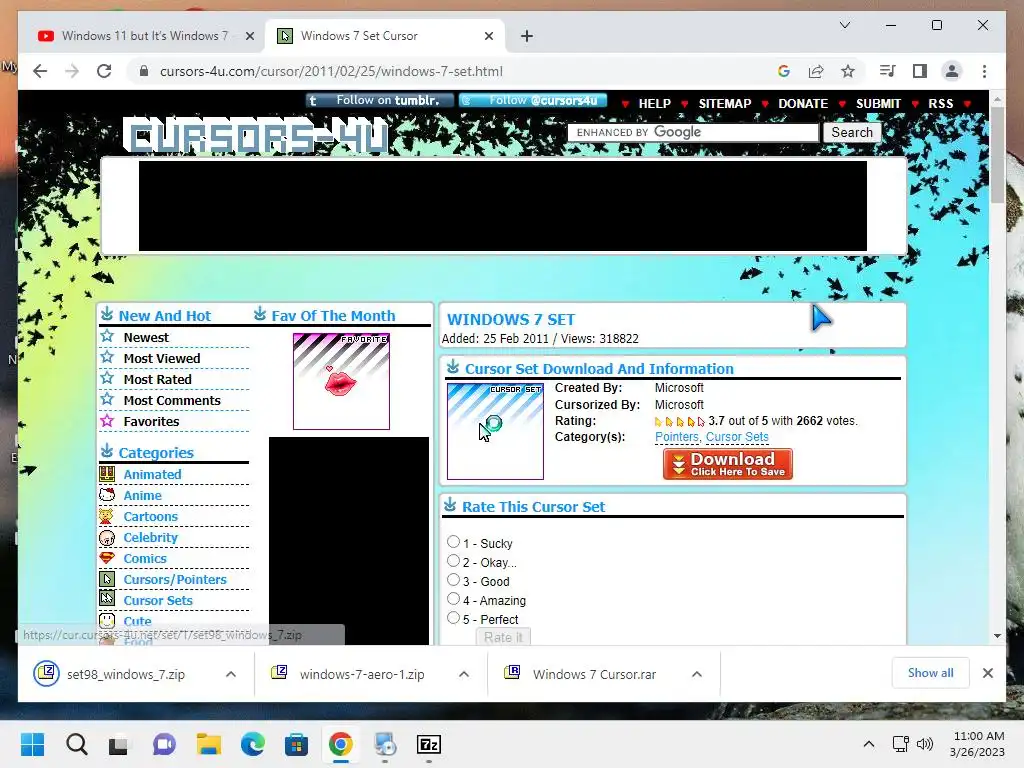Expand options for set98_windows_7.zip download
Image resolution: width=1024 pixels, height=768 pixels.
click(x=231, y=674)
